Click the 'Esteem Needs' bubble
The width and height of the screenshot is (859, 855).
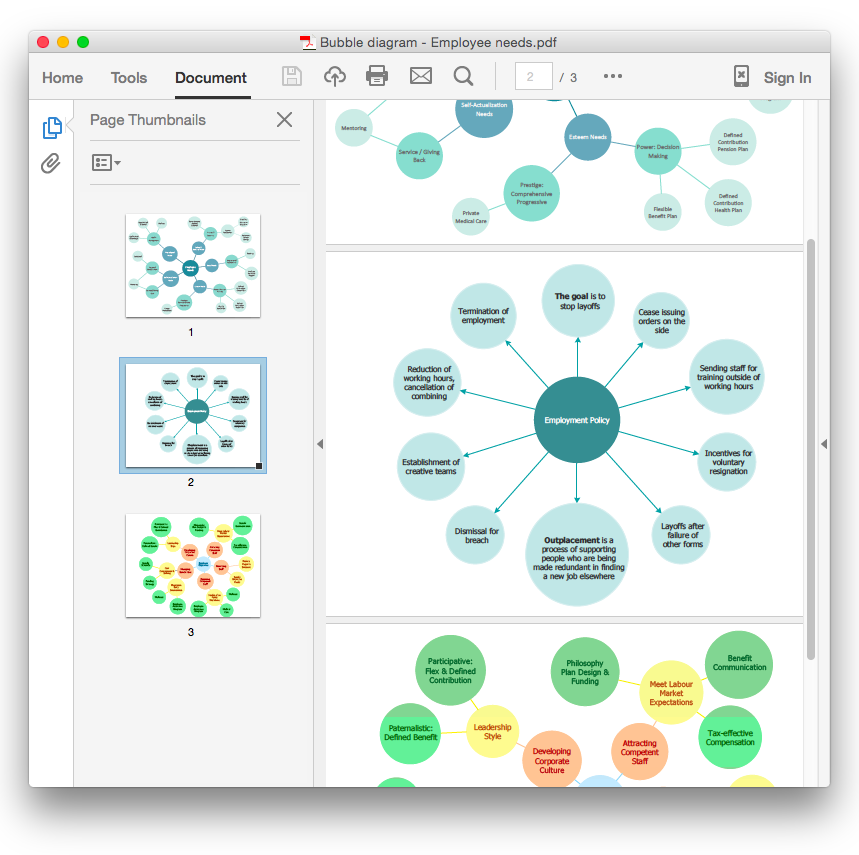point(587,137)
